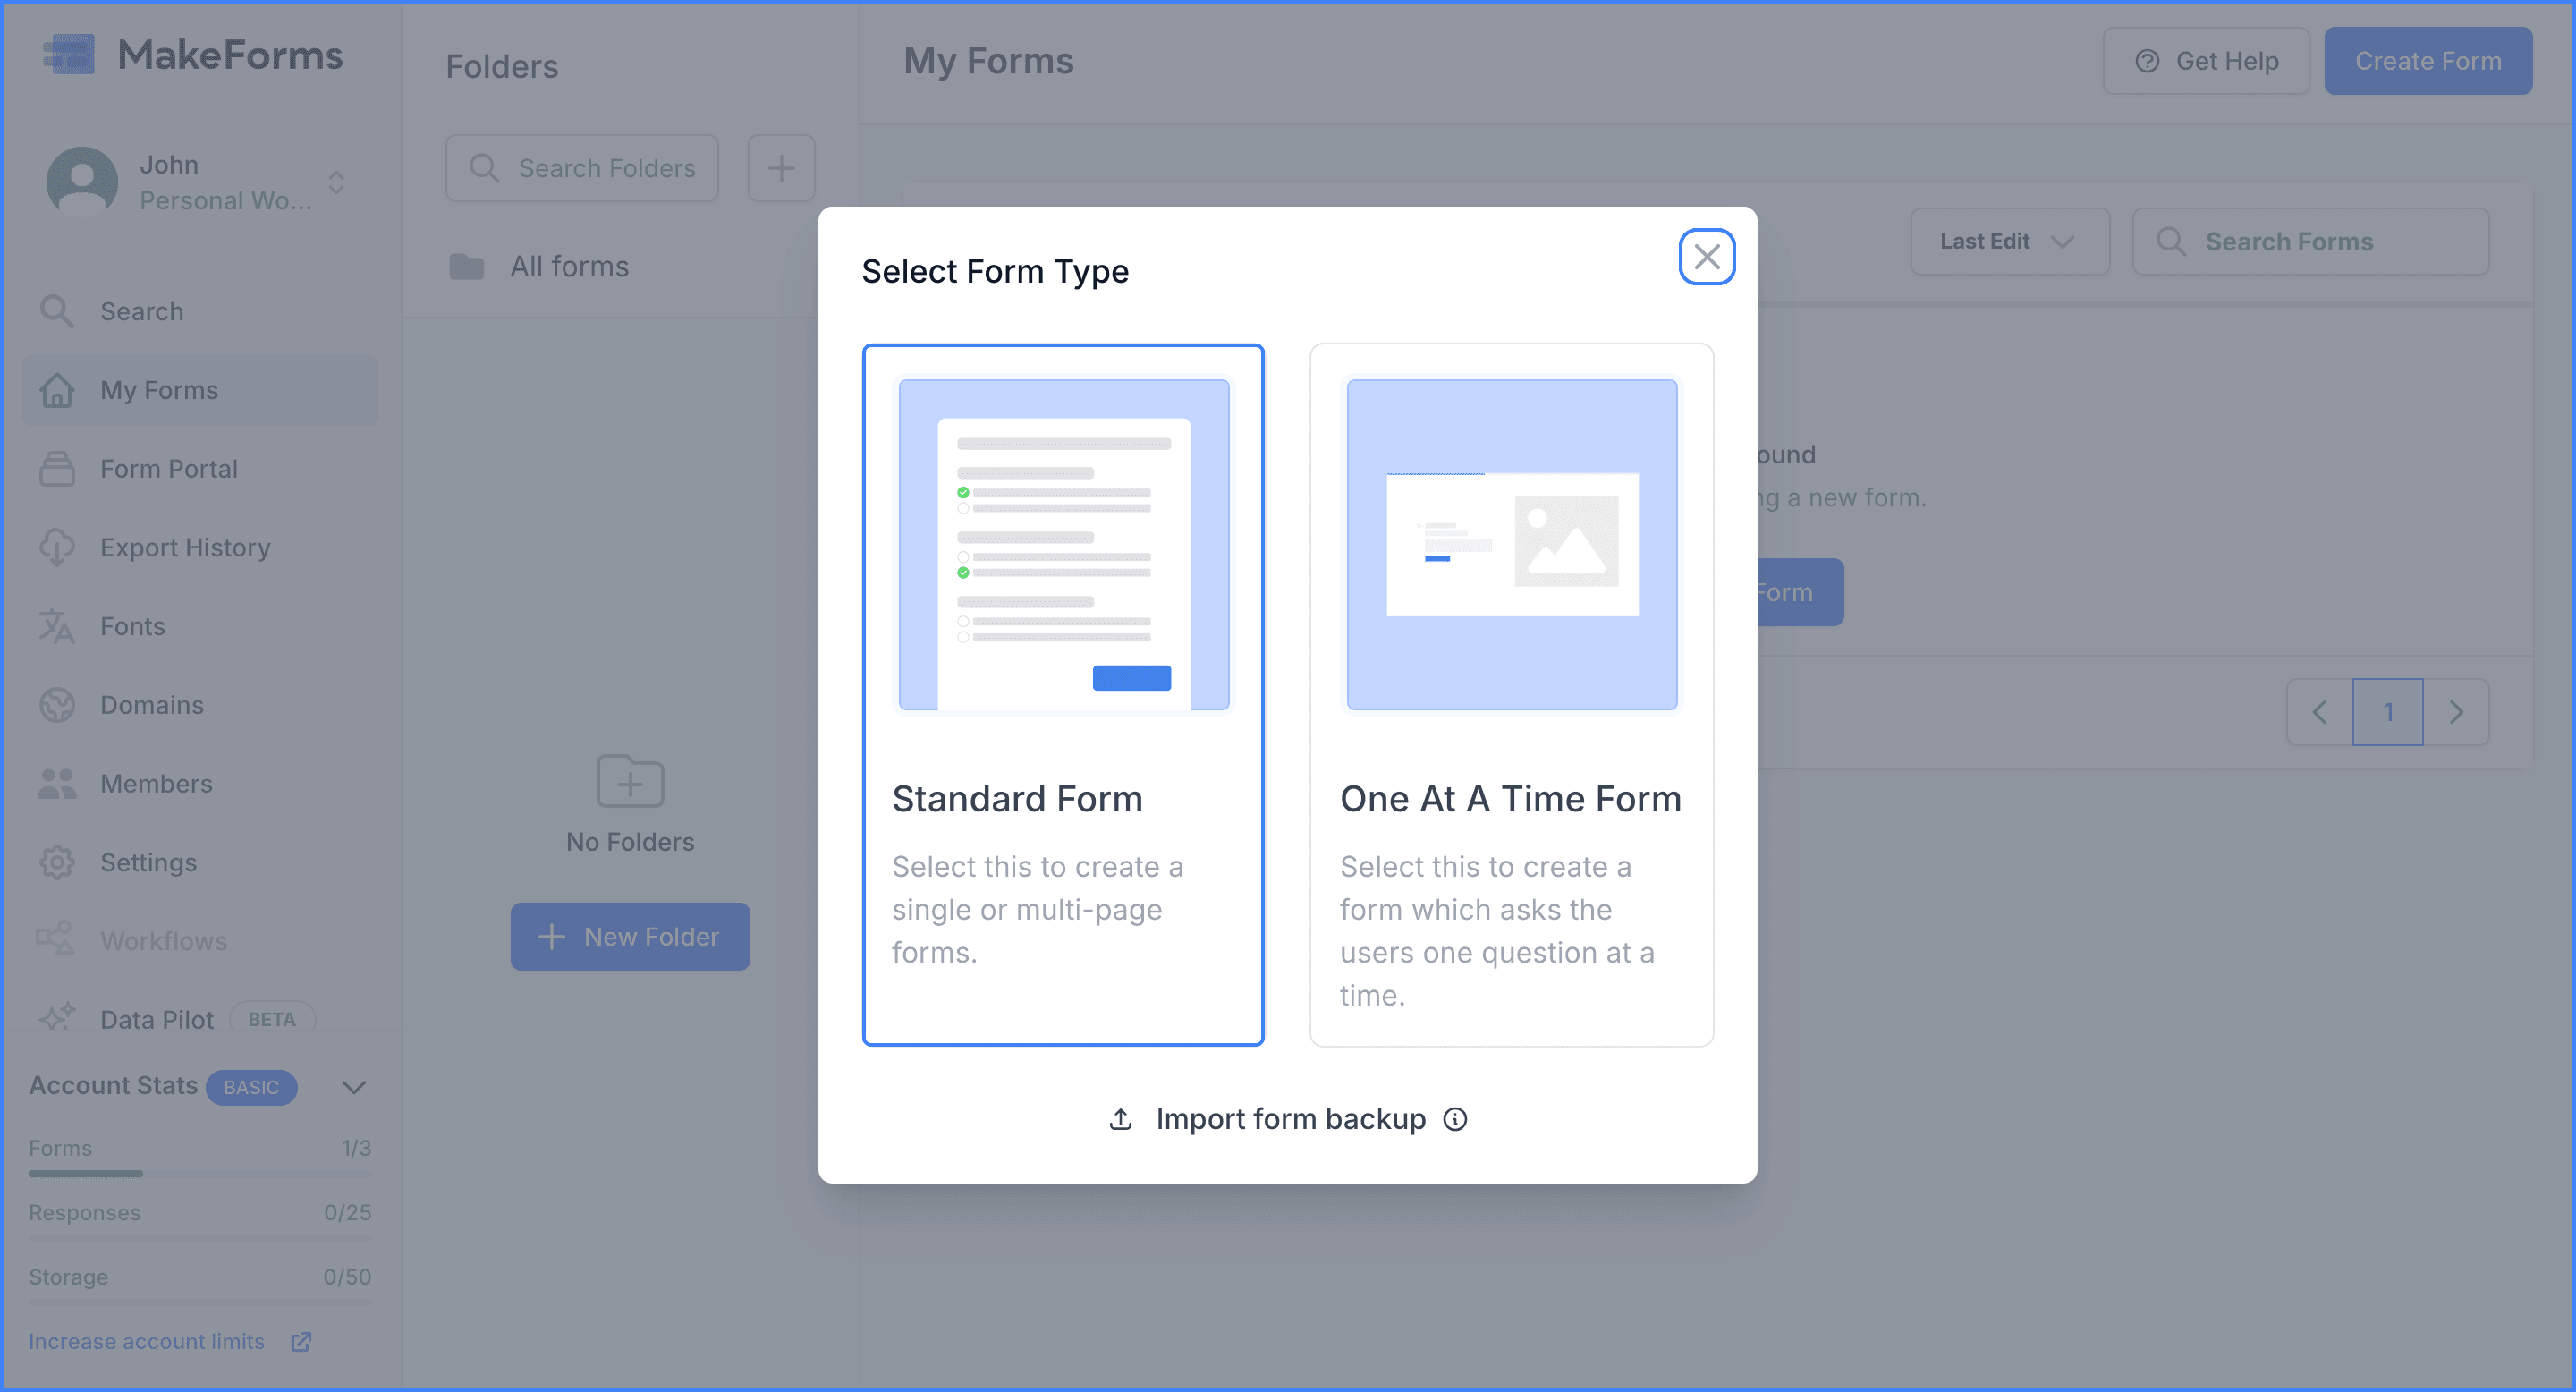Click the Standard Form preview thumbnail
This screenshot has height=1392, width=2576.
click(x=1063, y=544)
